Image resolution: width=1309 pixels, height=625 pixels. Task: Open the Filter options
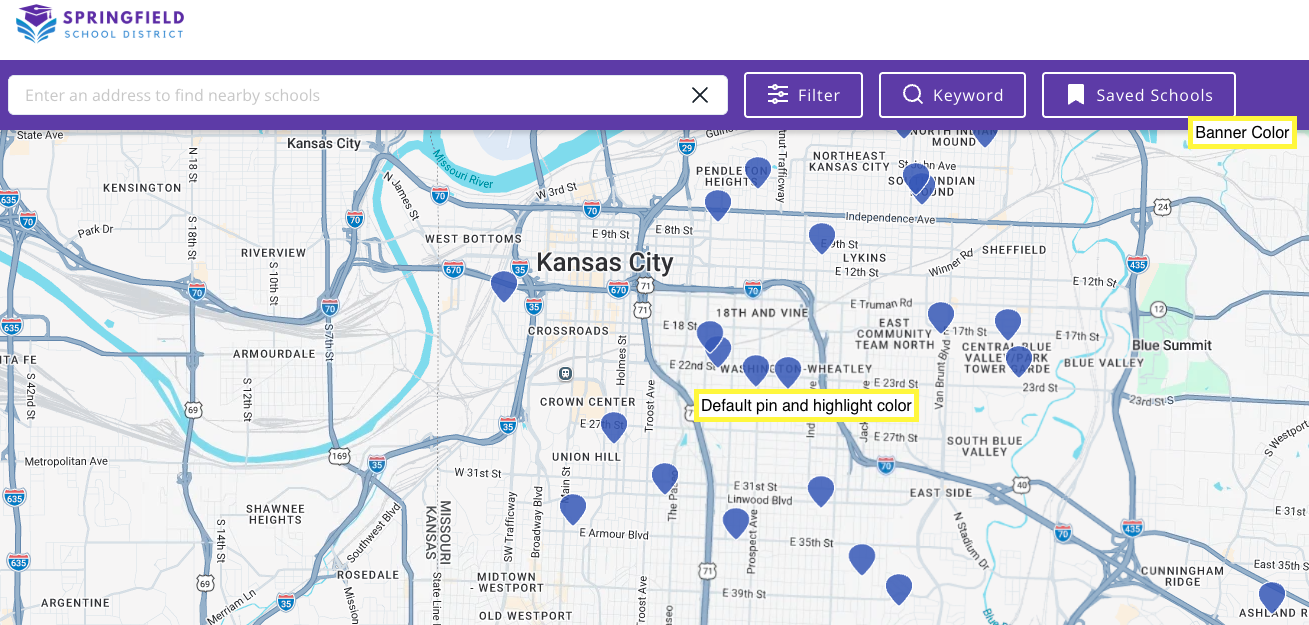pyautogui.click(x=803, y=95)
